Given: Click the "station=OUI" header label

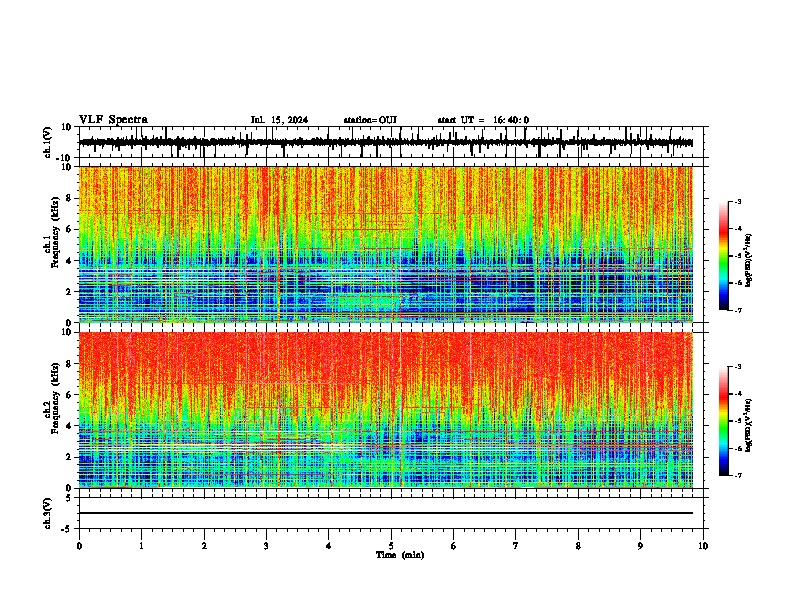Looking at the screenshot, I should [370, 120].
